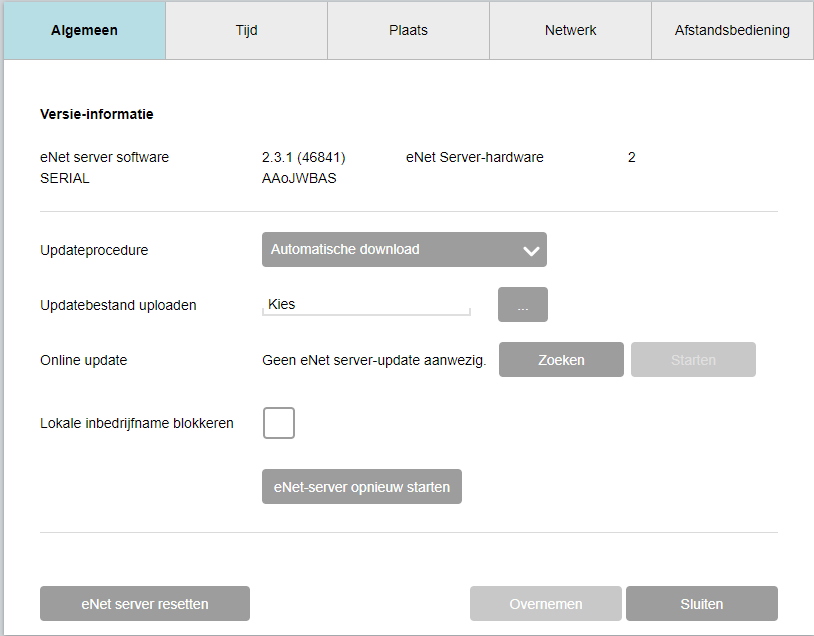Select the Netwerk tab
Image resolution: width=814 pixels, height=636 pixels.
click(x=570, y=30)
